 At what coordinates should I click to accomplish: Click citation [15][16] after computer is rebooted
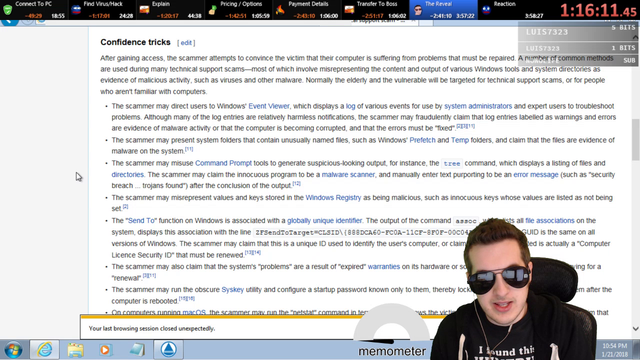187,299
